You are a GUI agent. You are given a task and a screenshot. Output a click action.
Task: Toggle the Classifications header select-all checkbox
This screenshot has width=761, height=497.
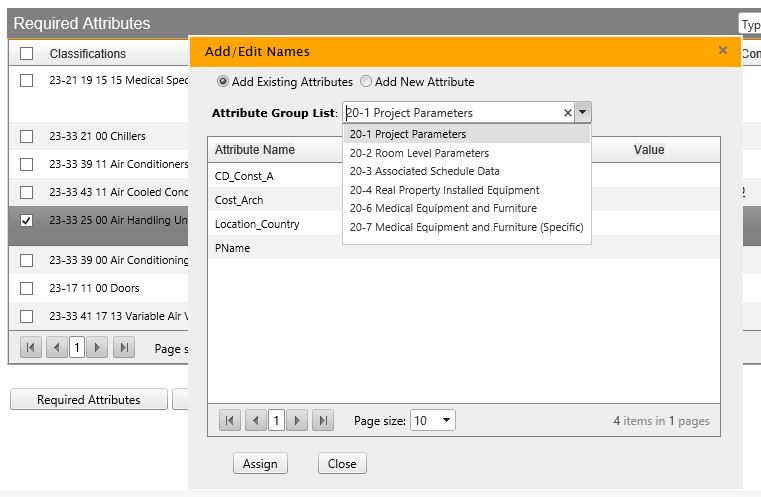27,54
